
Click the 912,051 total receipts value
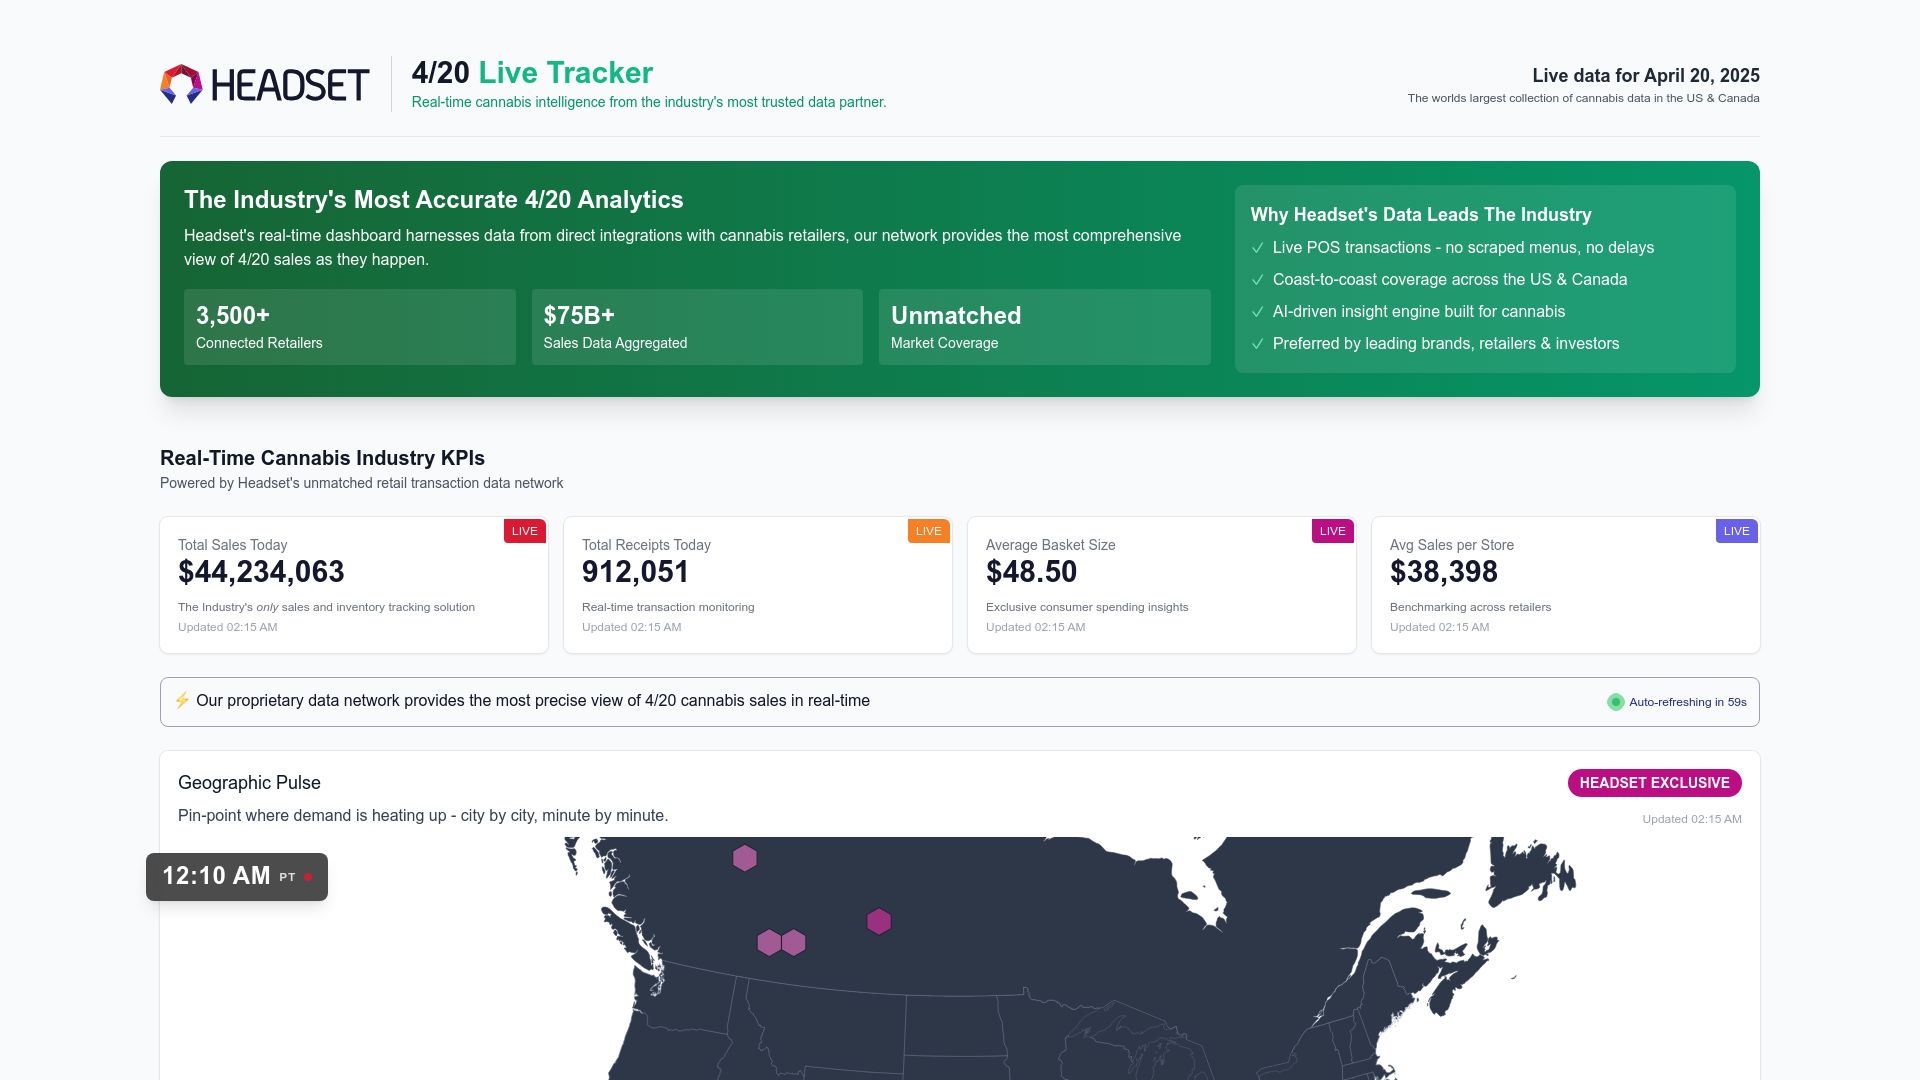635,572
